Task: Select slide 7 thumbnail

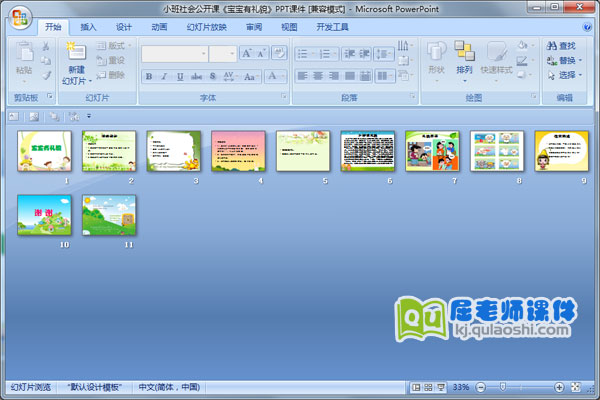Action: point(432,151)
